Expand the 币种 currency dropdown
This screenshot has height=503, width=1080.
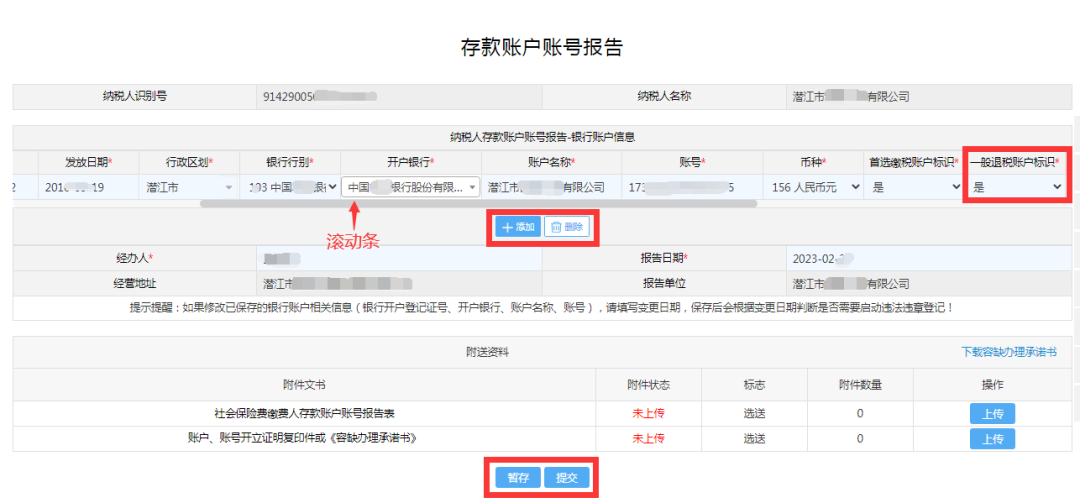[x=813, y=187]
